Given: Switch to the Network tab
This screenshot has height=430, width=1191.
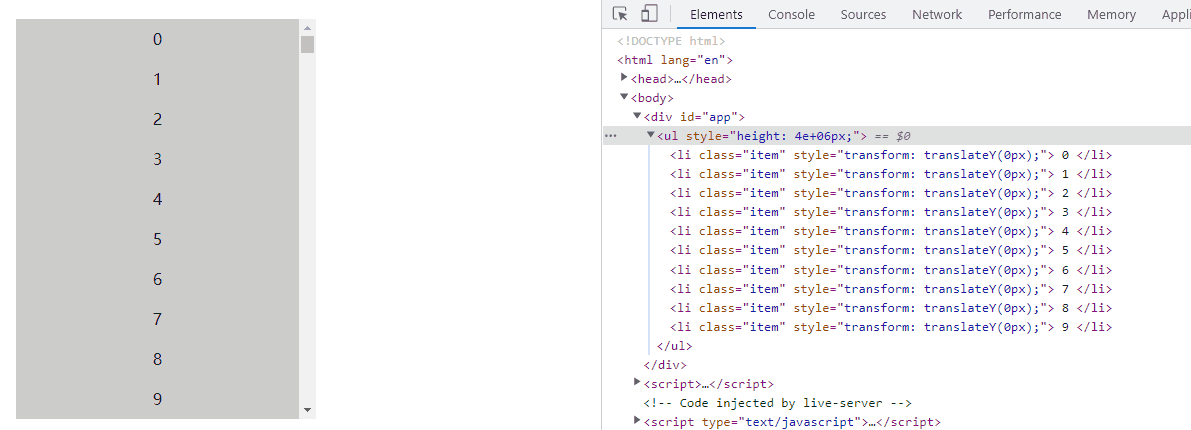Looking at the screenshot, I should point(937,14).
